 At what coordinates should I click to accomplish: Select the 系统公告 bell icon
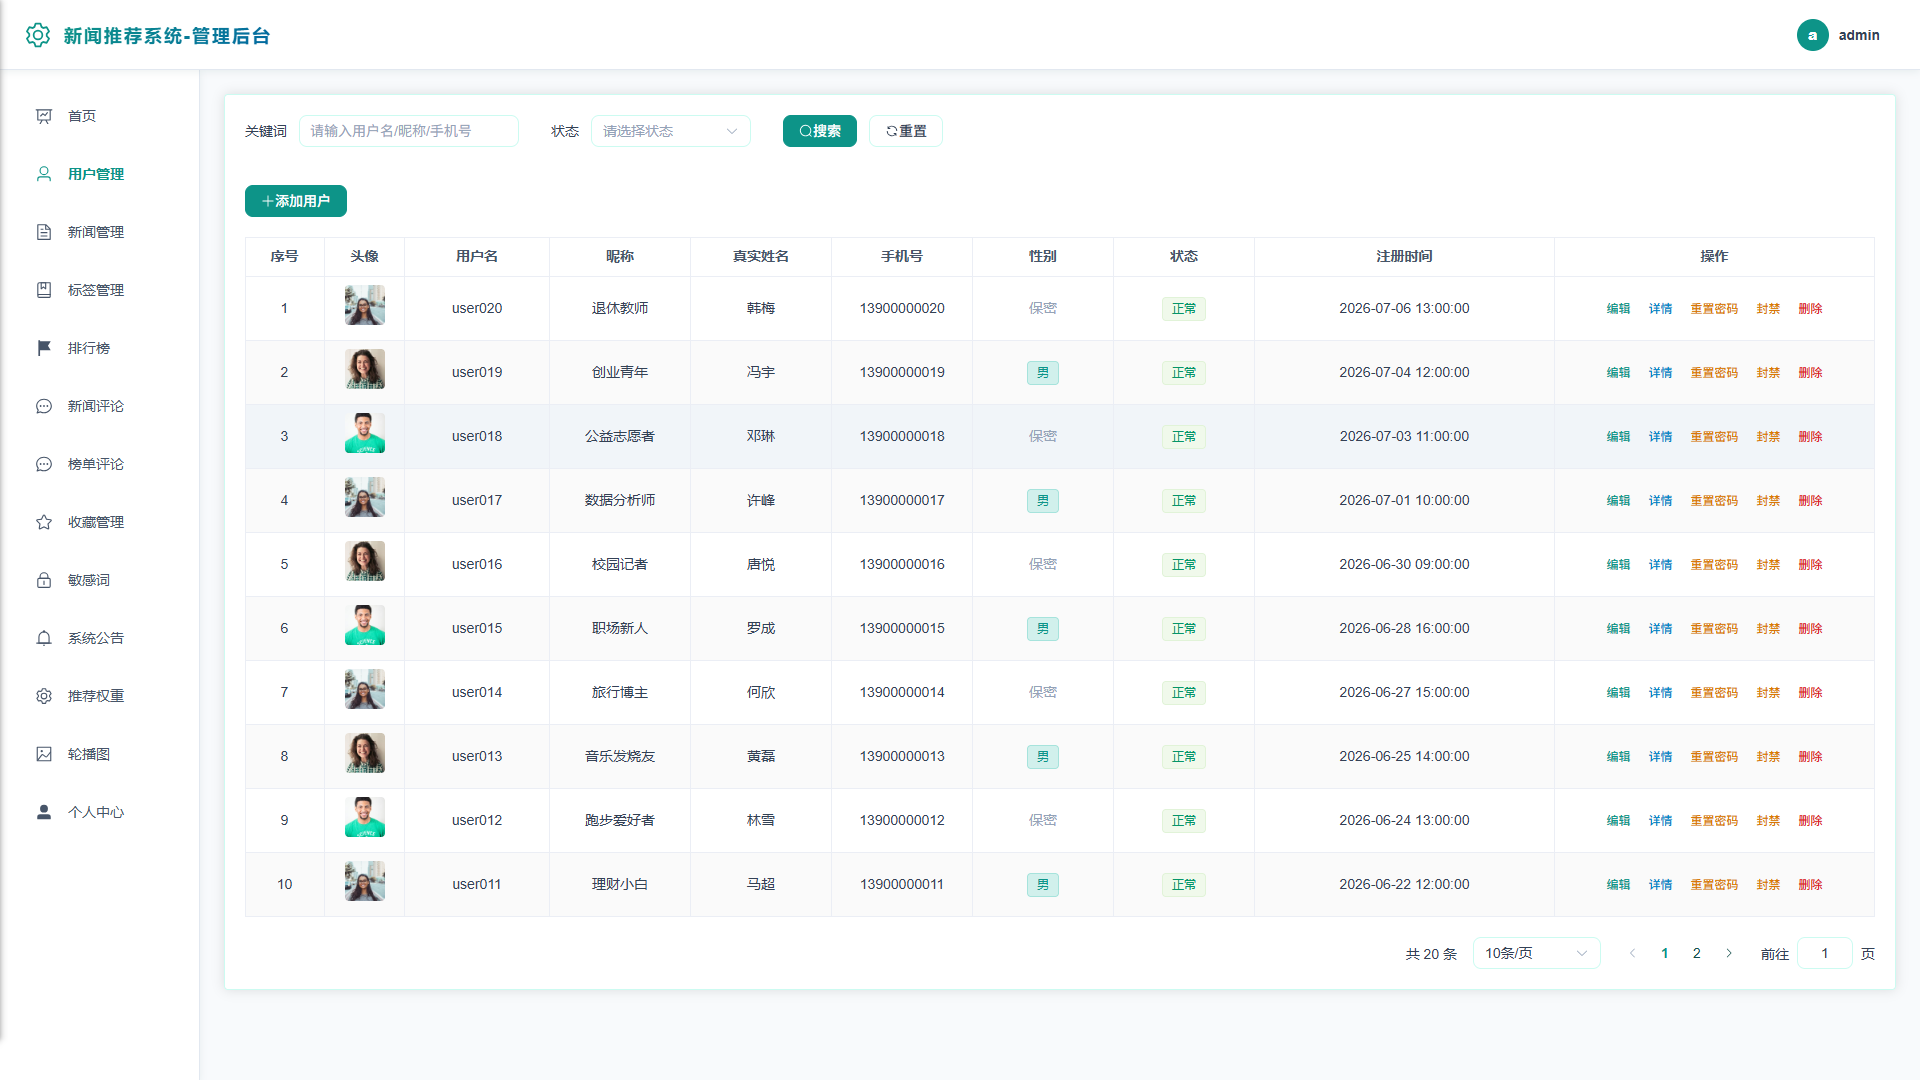[x=44, y=638]
